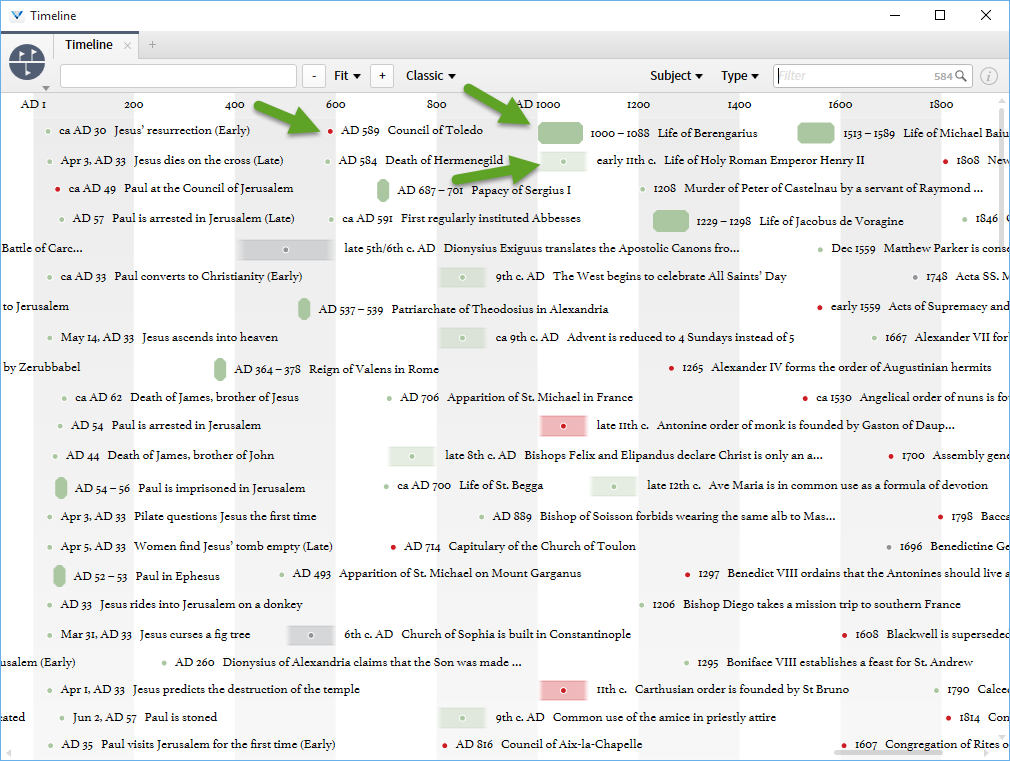Click First regularly instituted Abbesses text
Image resolution: width=1010 pixels, height=761 pixels.
tap(490, 218)
